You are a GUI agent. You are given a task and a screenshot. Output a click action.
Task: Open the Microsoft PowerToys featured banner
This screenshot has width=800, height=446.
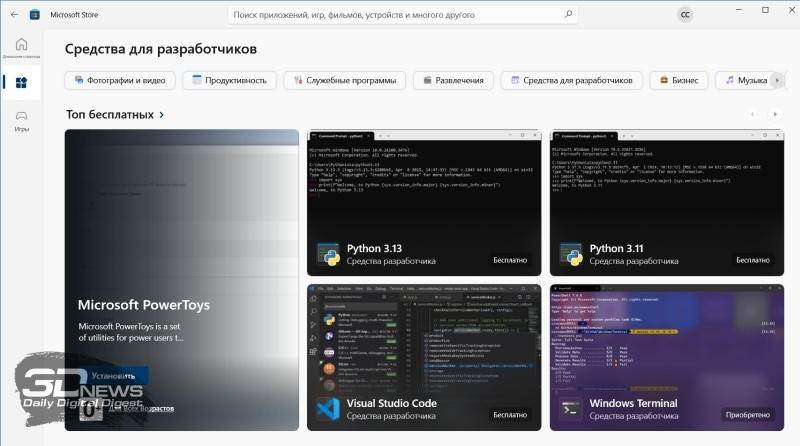click(x=182, y=280)
